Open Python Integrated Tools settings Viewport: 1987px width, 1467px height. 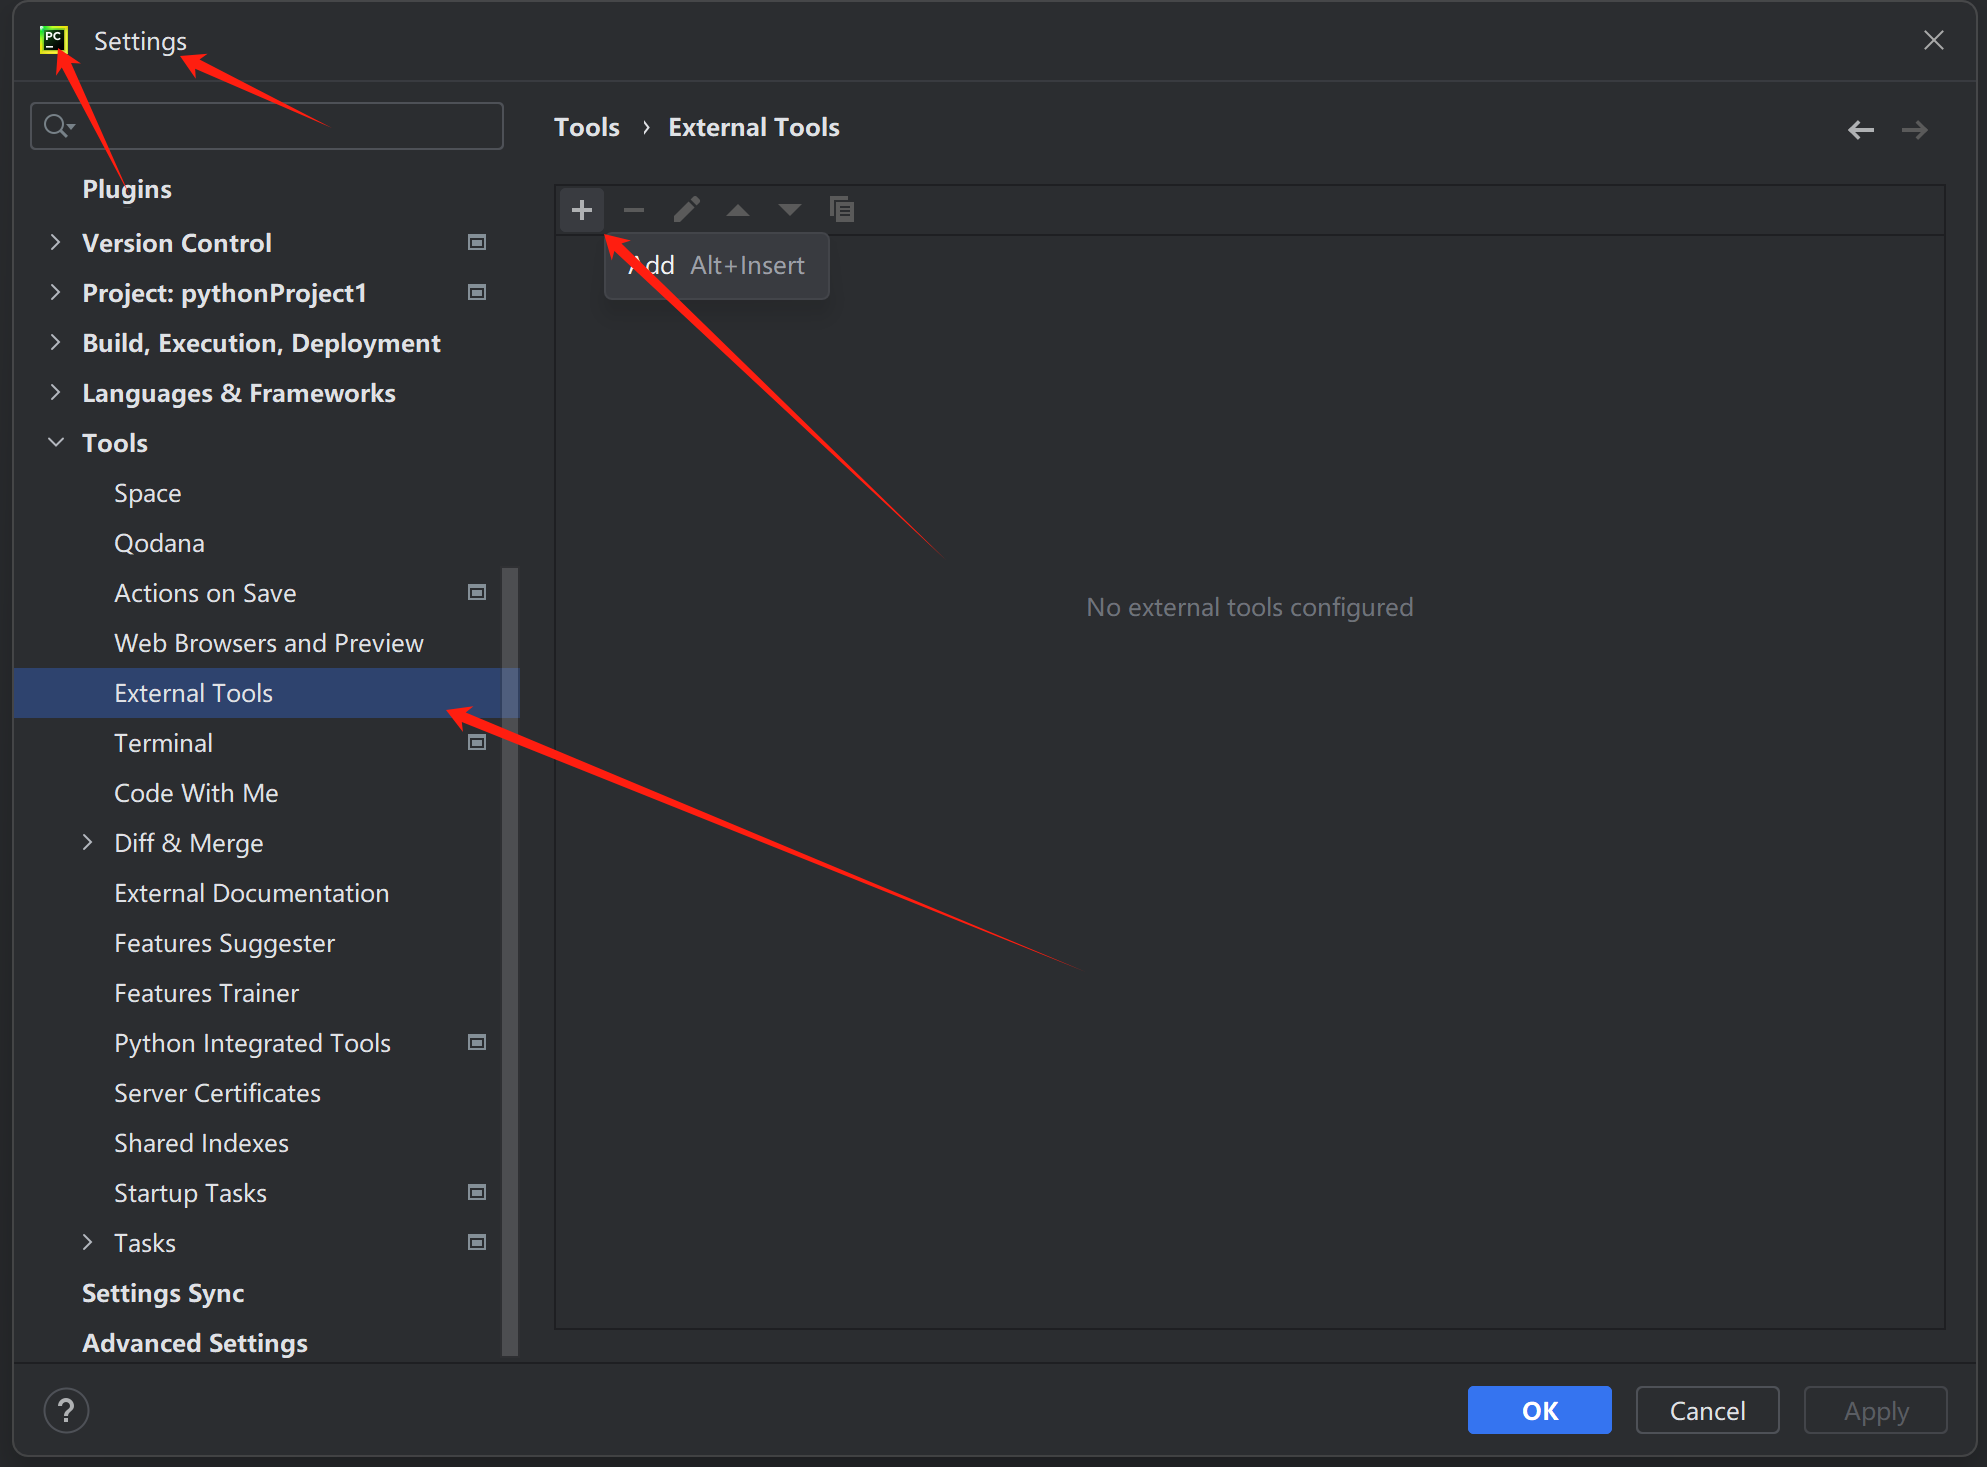tap(252, 1043)
